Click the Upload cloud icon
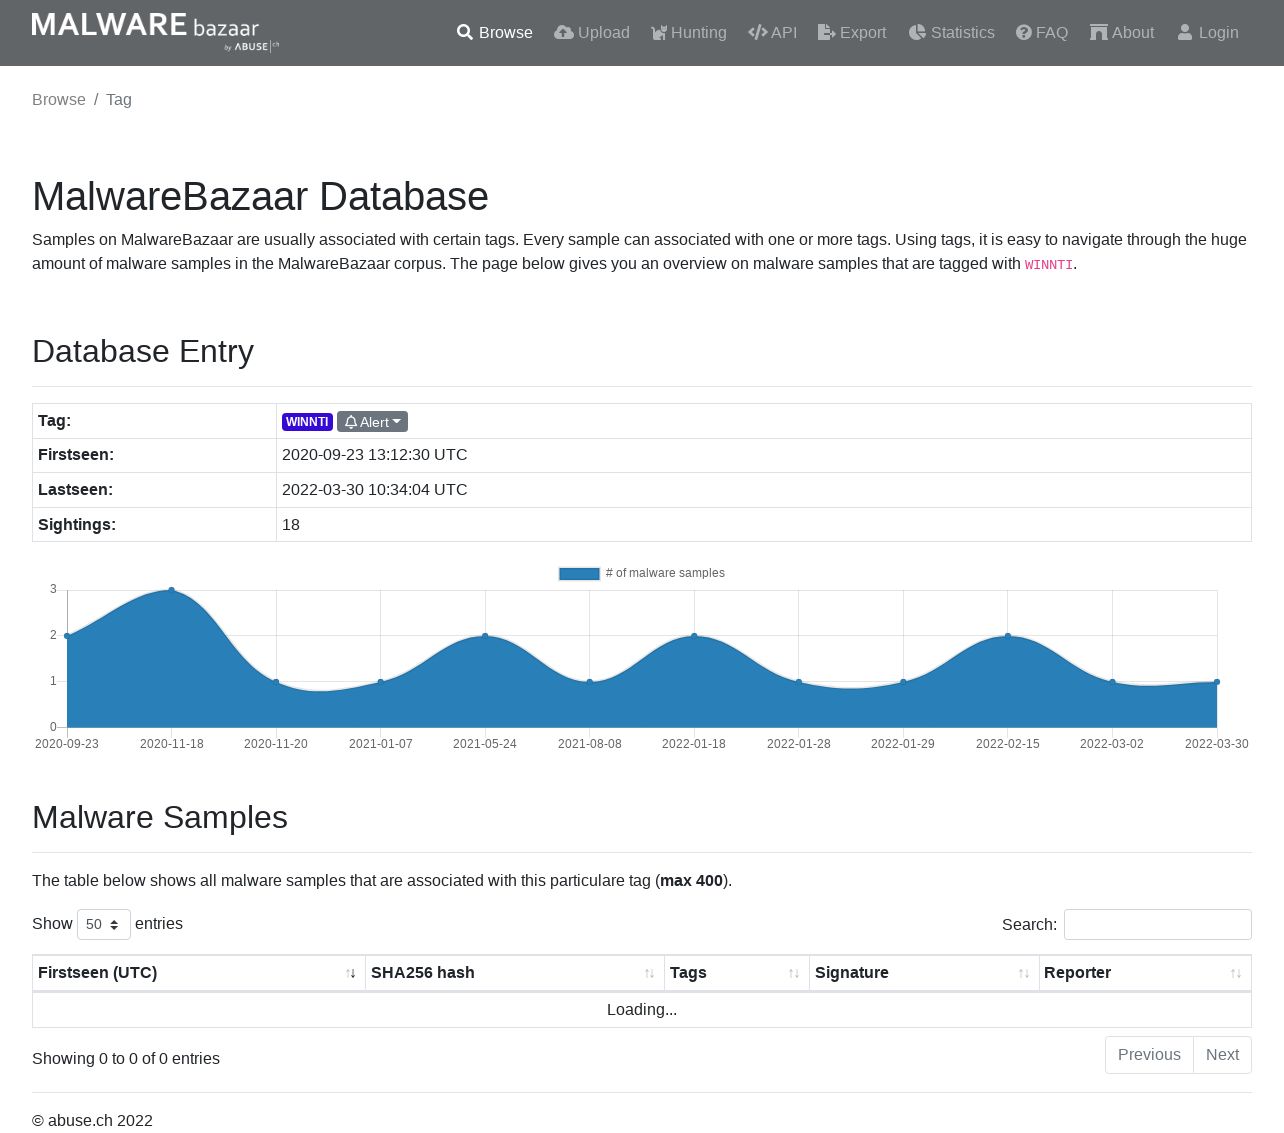 pos(564,33)
